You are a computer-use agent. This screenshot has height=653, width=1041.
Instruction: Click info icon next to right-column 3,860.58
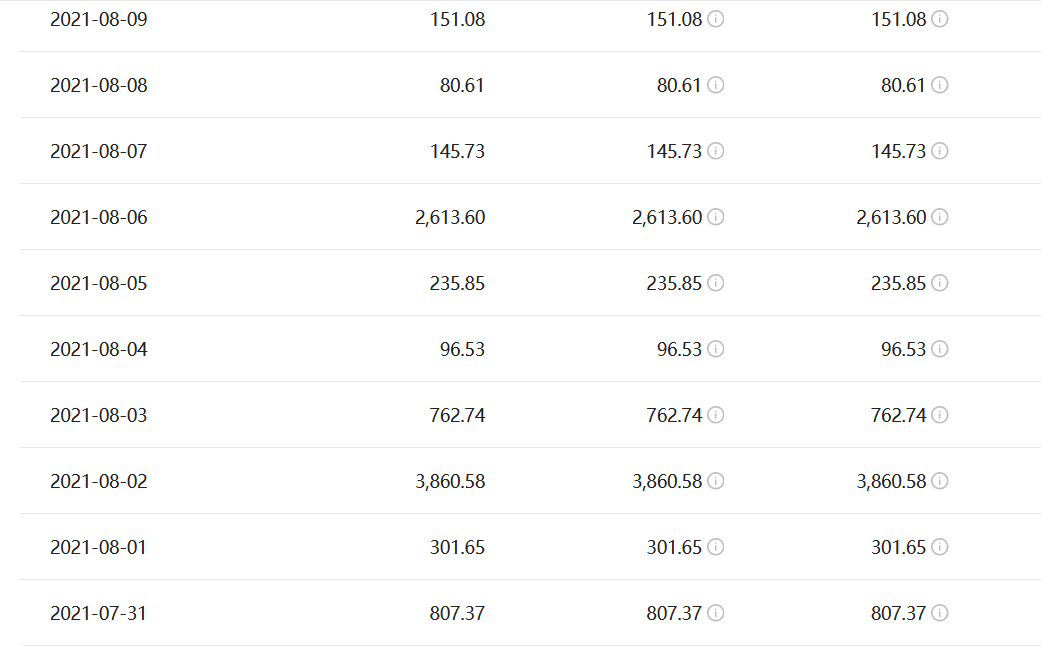pyautogui.click(x=939, y=481)
